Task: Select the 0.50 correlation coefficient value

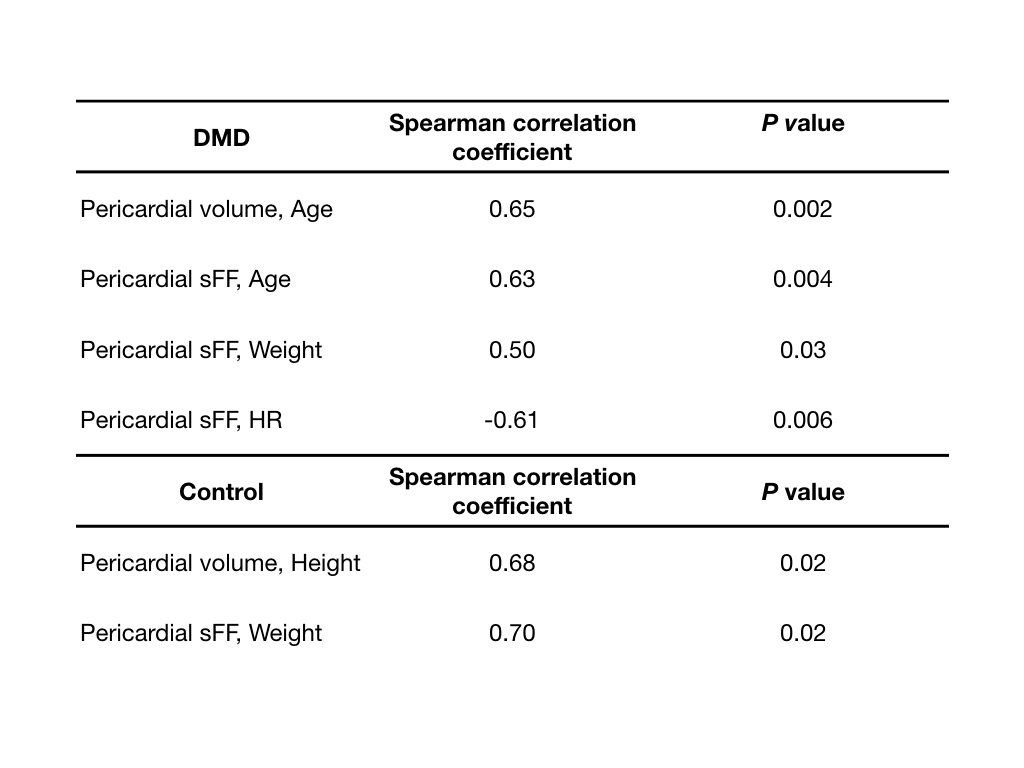Action: point(512,350)
